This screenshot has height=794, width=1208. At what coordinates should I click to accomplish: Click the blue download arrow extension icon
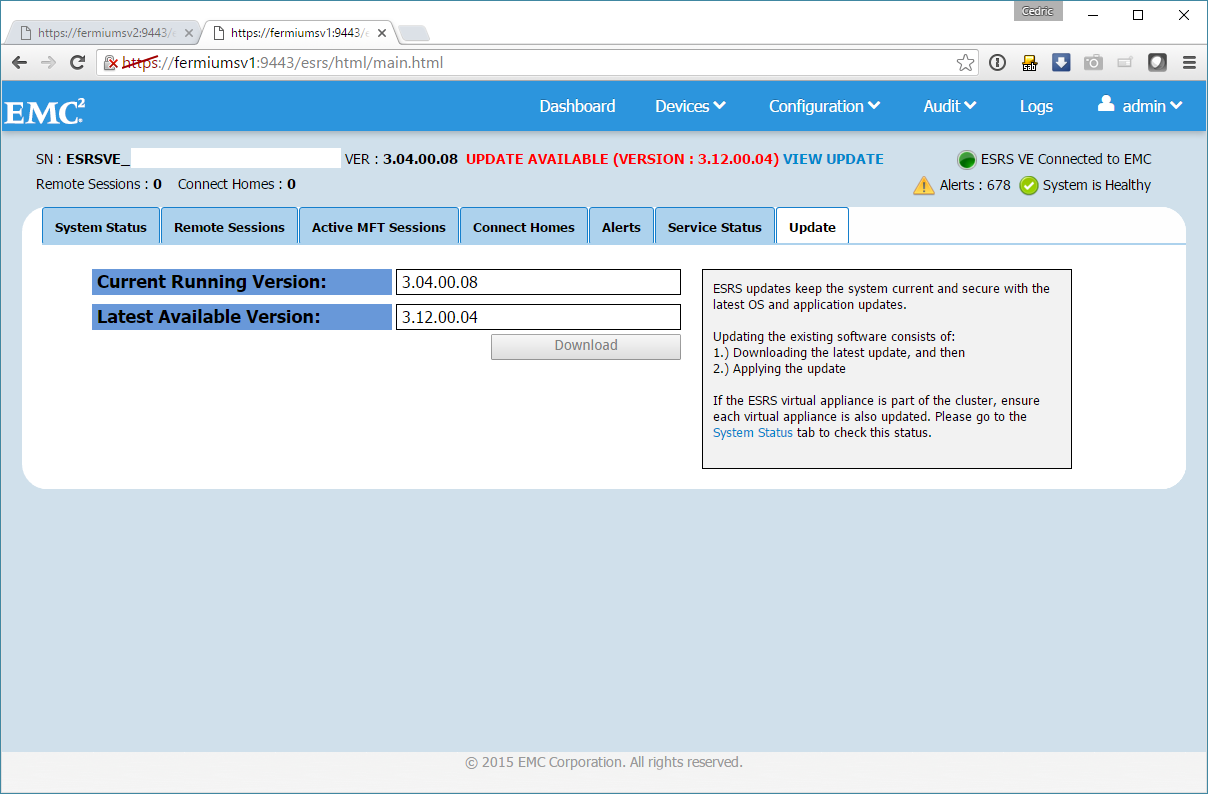tap(1061, 63)
